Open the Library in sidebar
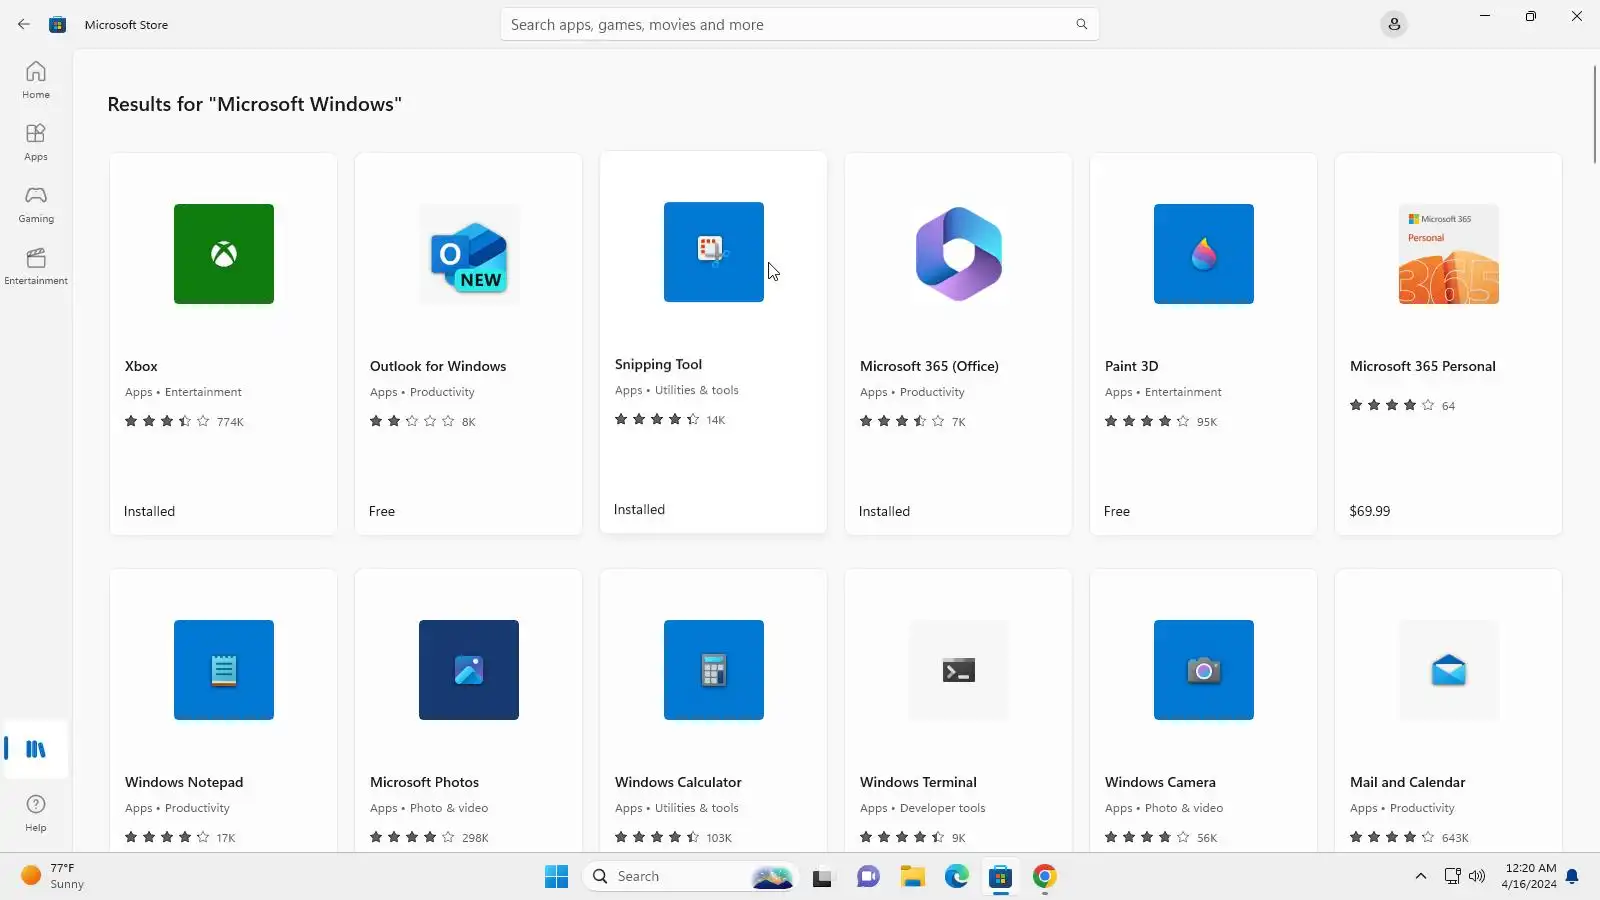 [x=36, y=749]
